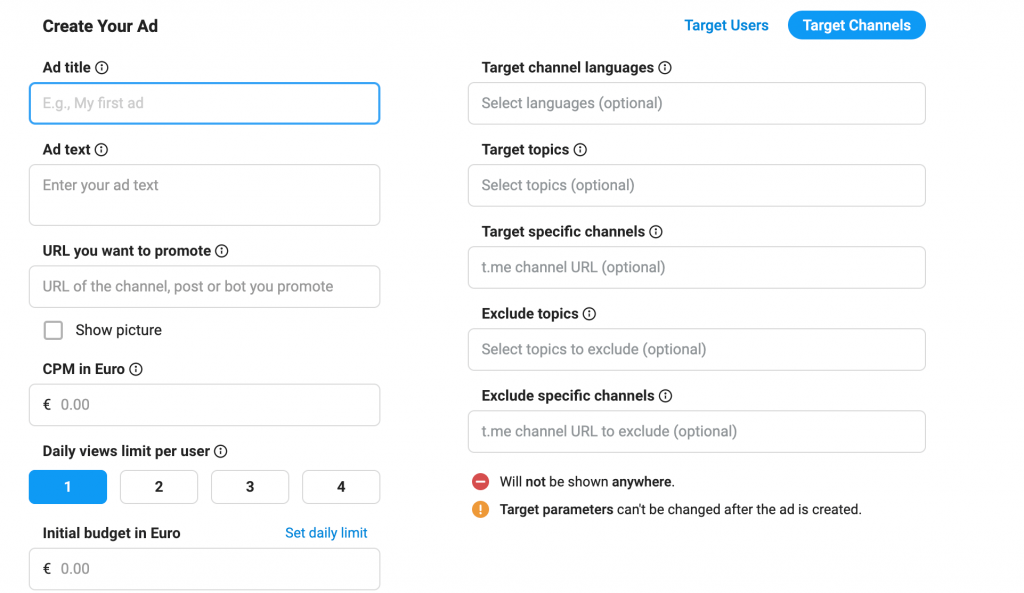The image size is (1024, 593).
Task: Click the Initial budget in Euro field
Action: pos(204,569)
